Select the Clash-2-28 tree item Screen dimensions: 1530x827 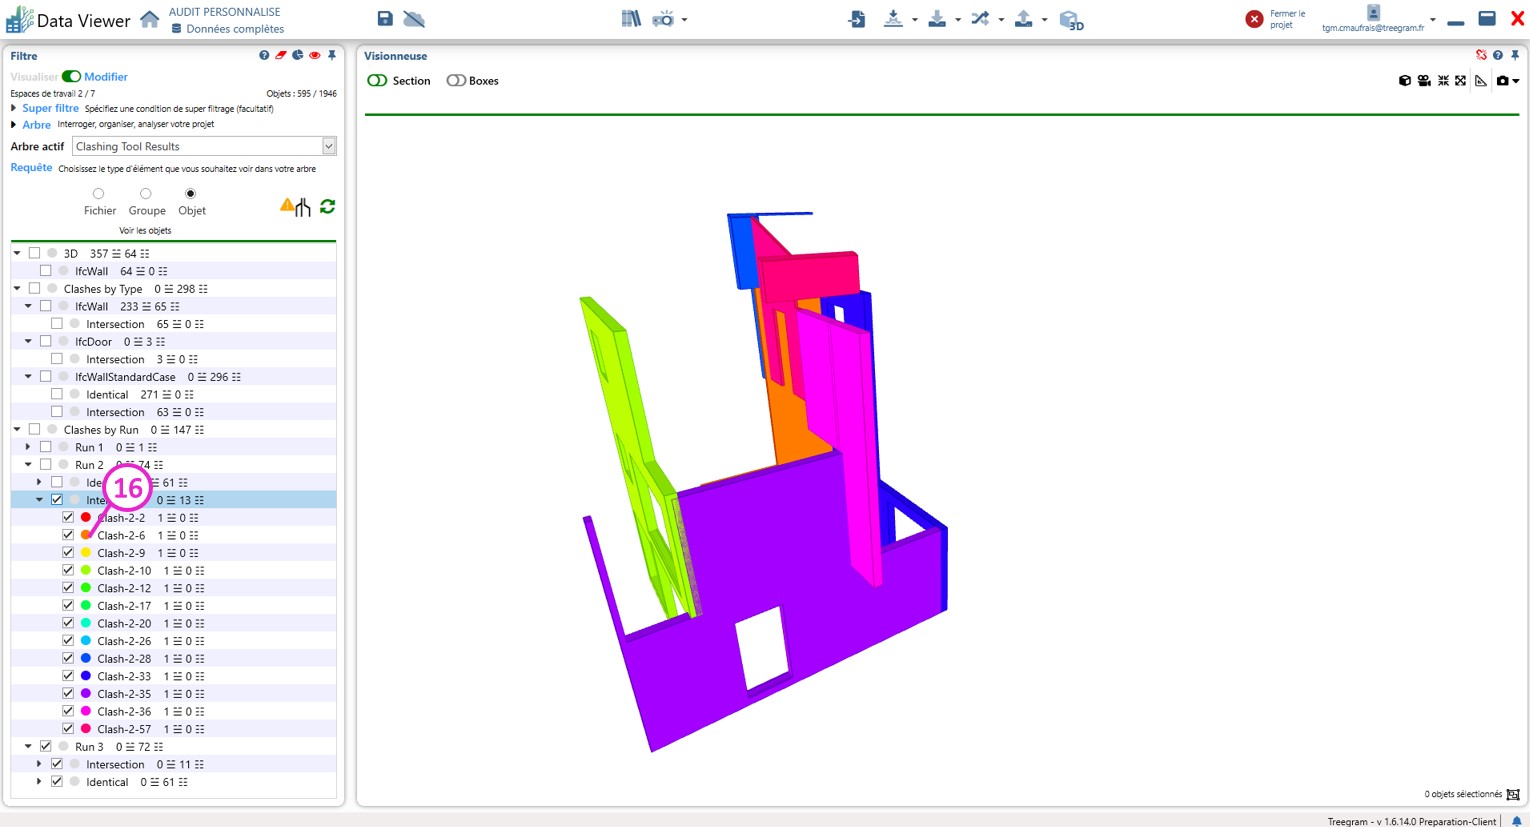[x=124, y=659]
